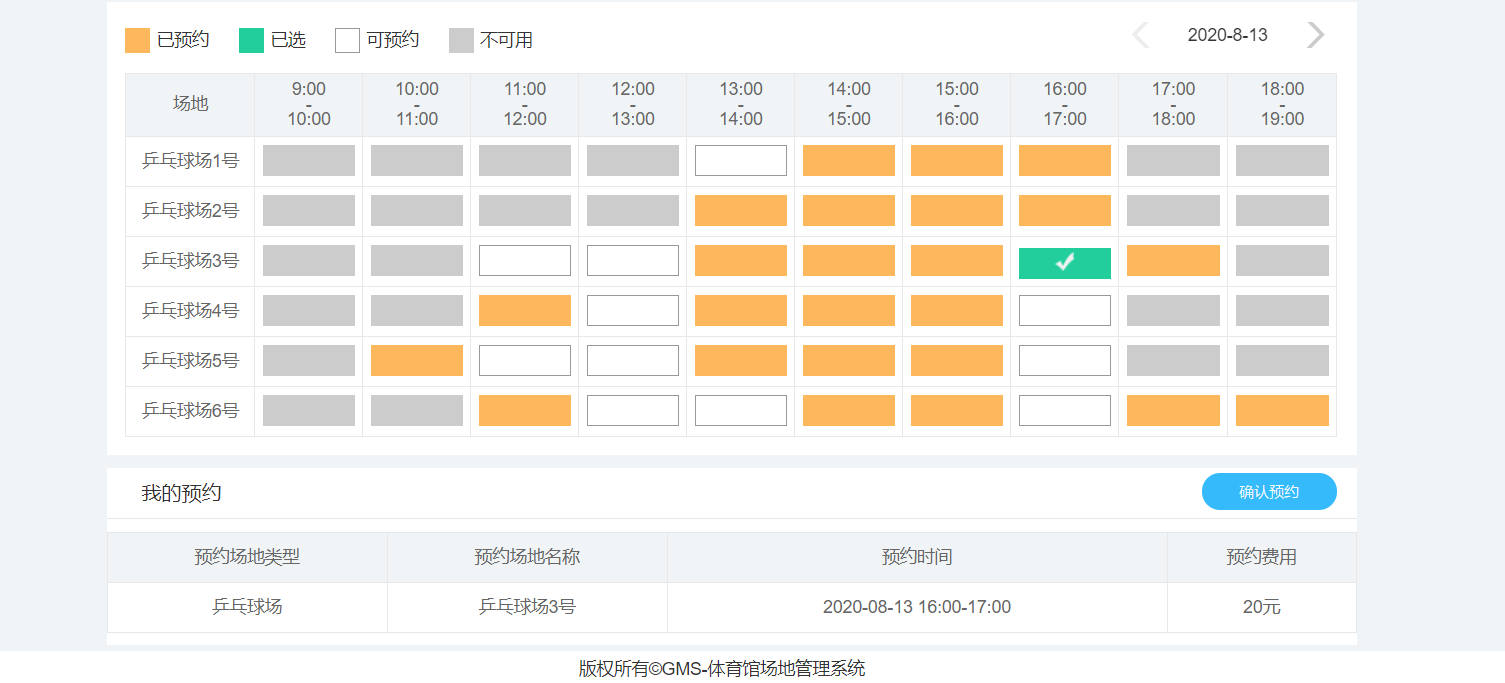Go to next date with right arrow
1505x683 pixels.
[x=1316, y=35]
